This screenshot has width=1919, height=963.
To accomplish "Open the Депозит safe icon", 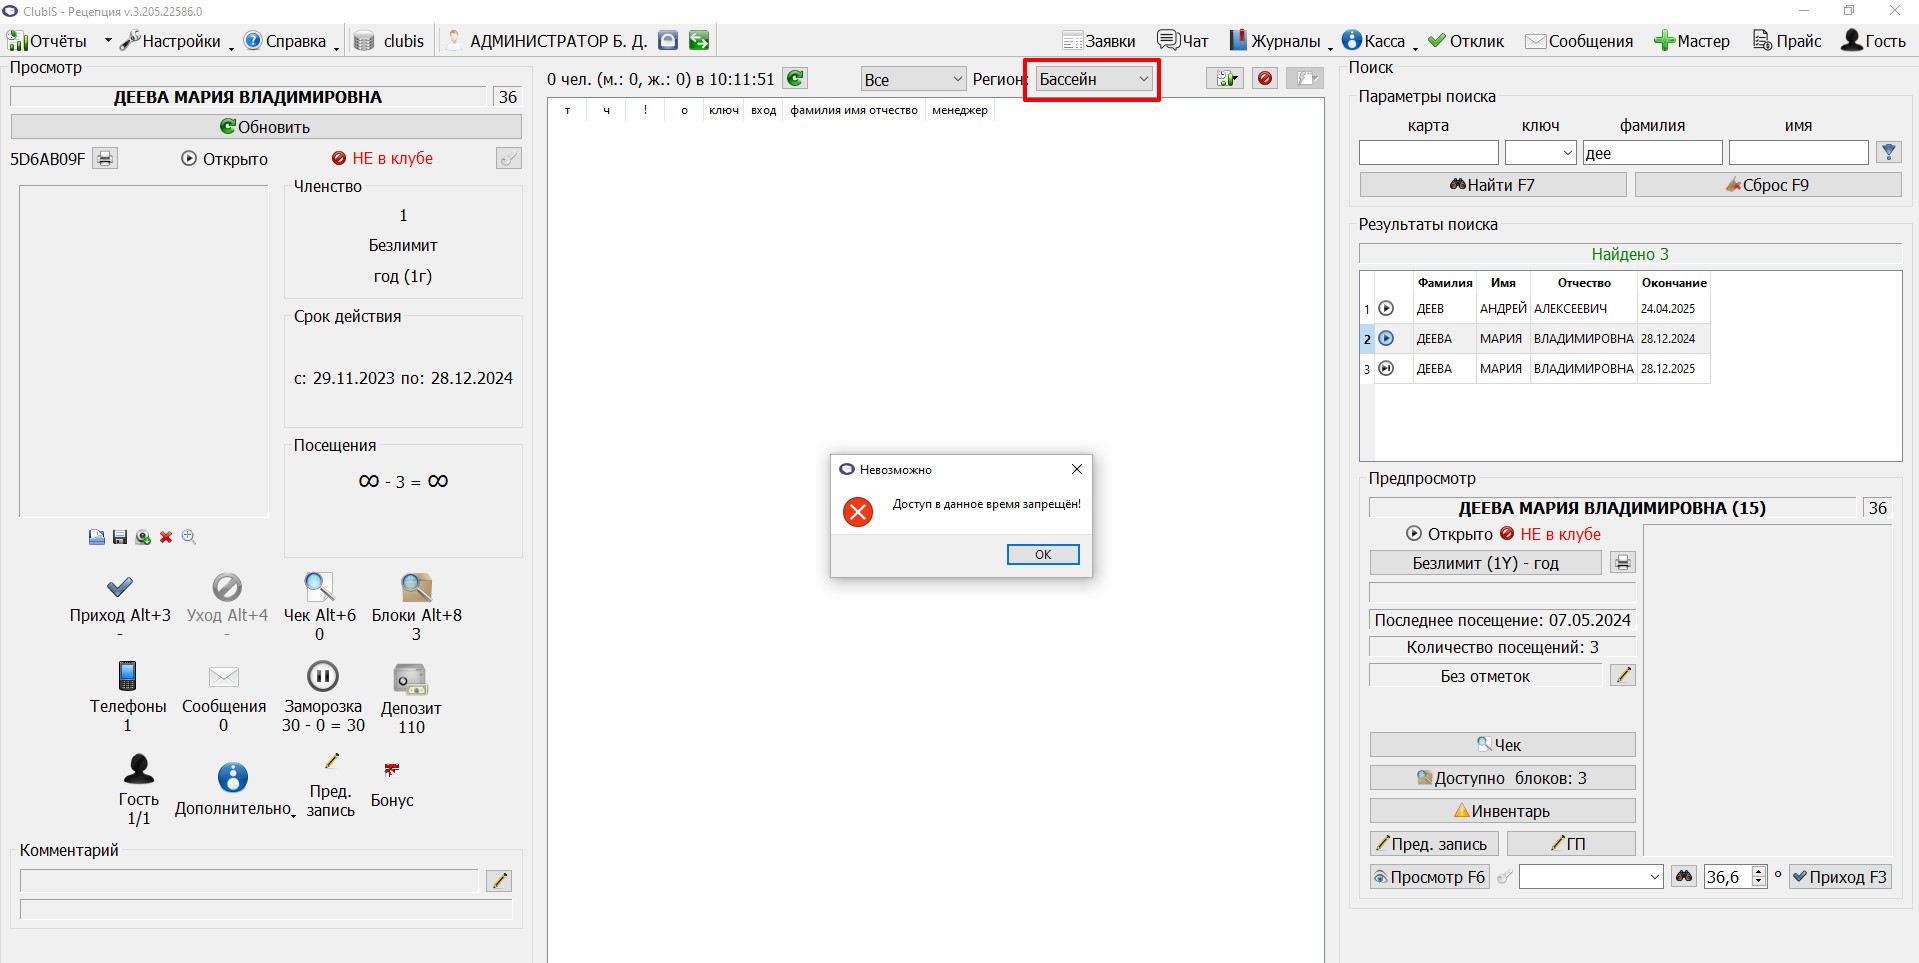I will [x=410, y=679].
